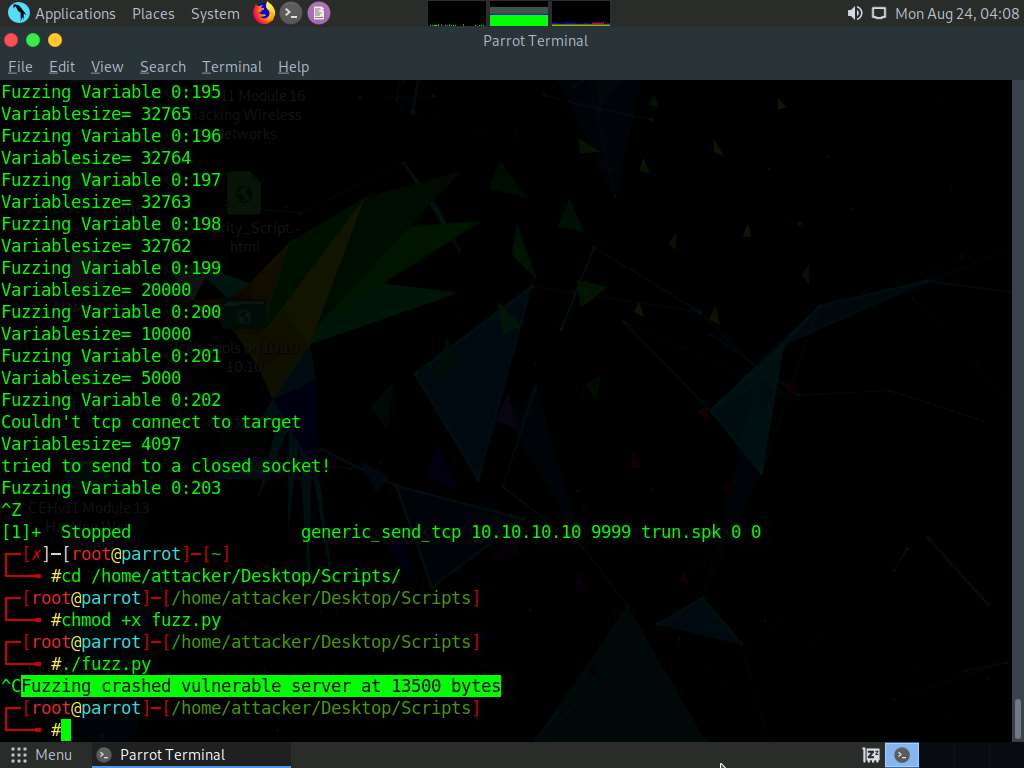
Task: Click 'tried to send to a closed socket!' line
Action: [166, 466]
